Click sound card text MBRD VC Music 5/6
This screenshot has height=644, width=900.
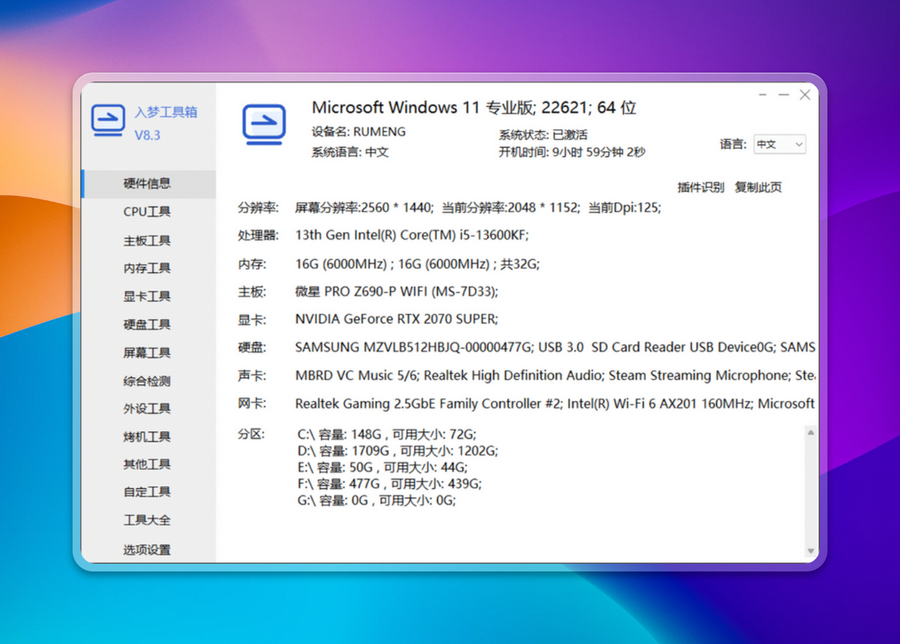[555, 375]
